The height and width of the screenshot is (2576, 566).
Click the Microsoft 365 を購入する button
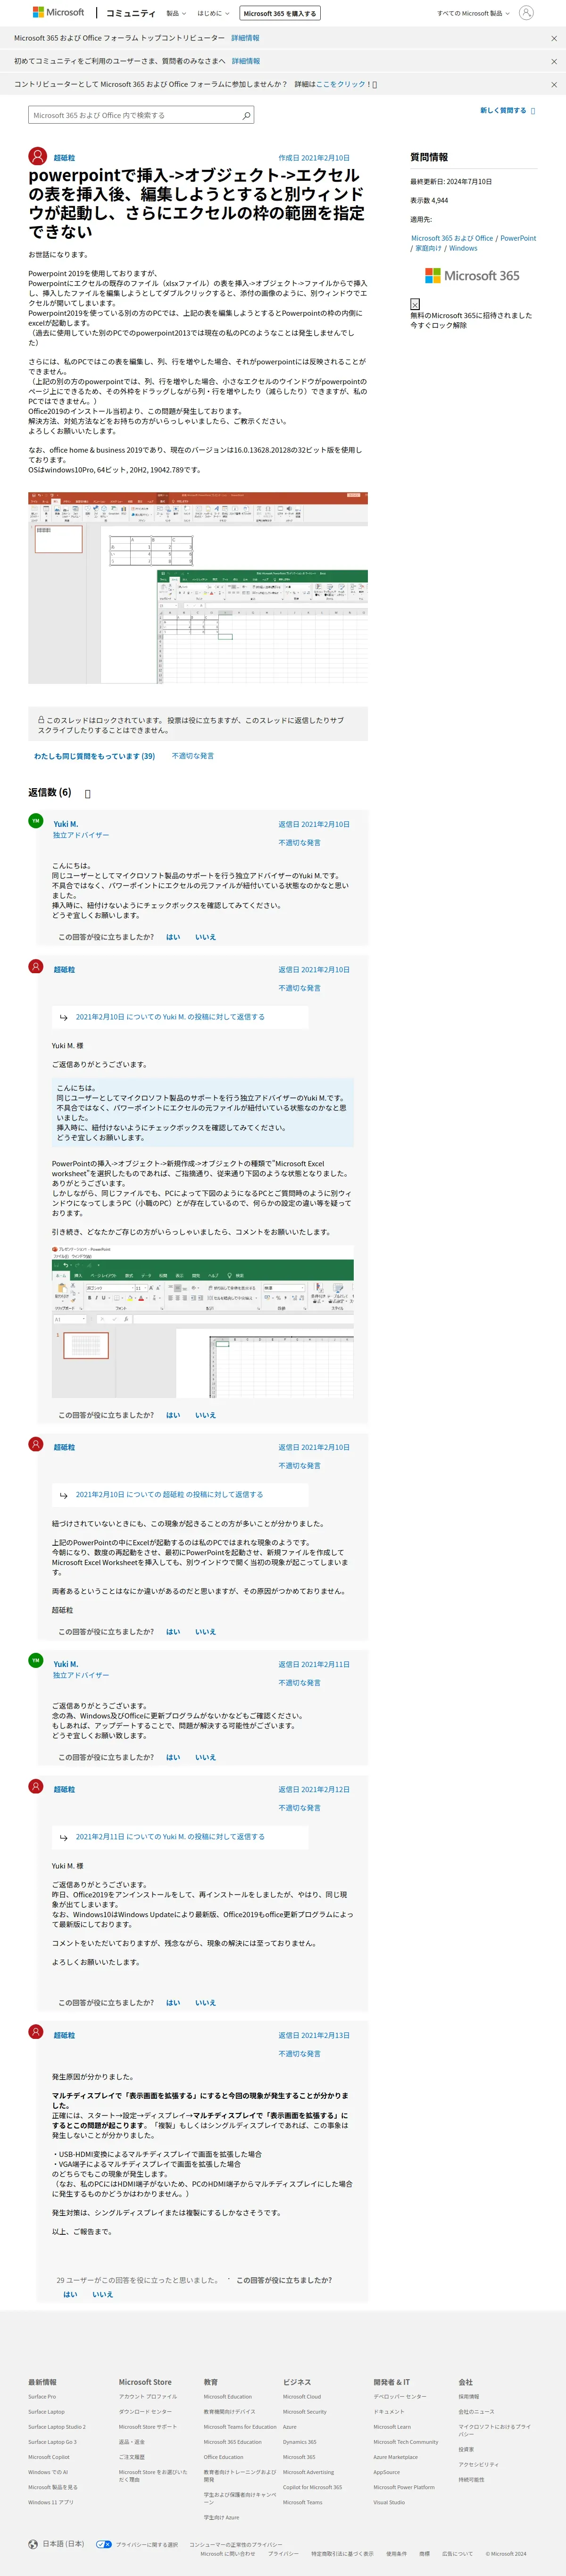(x=280, y=13)
